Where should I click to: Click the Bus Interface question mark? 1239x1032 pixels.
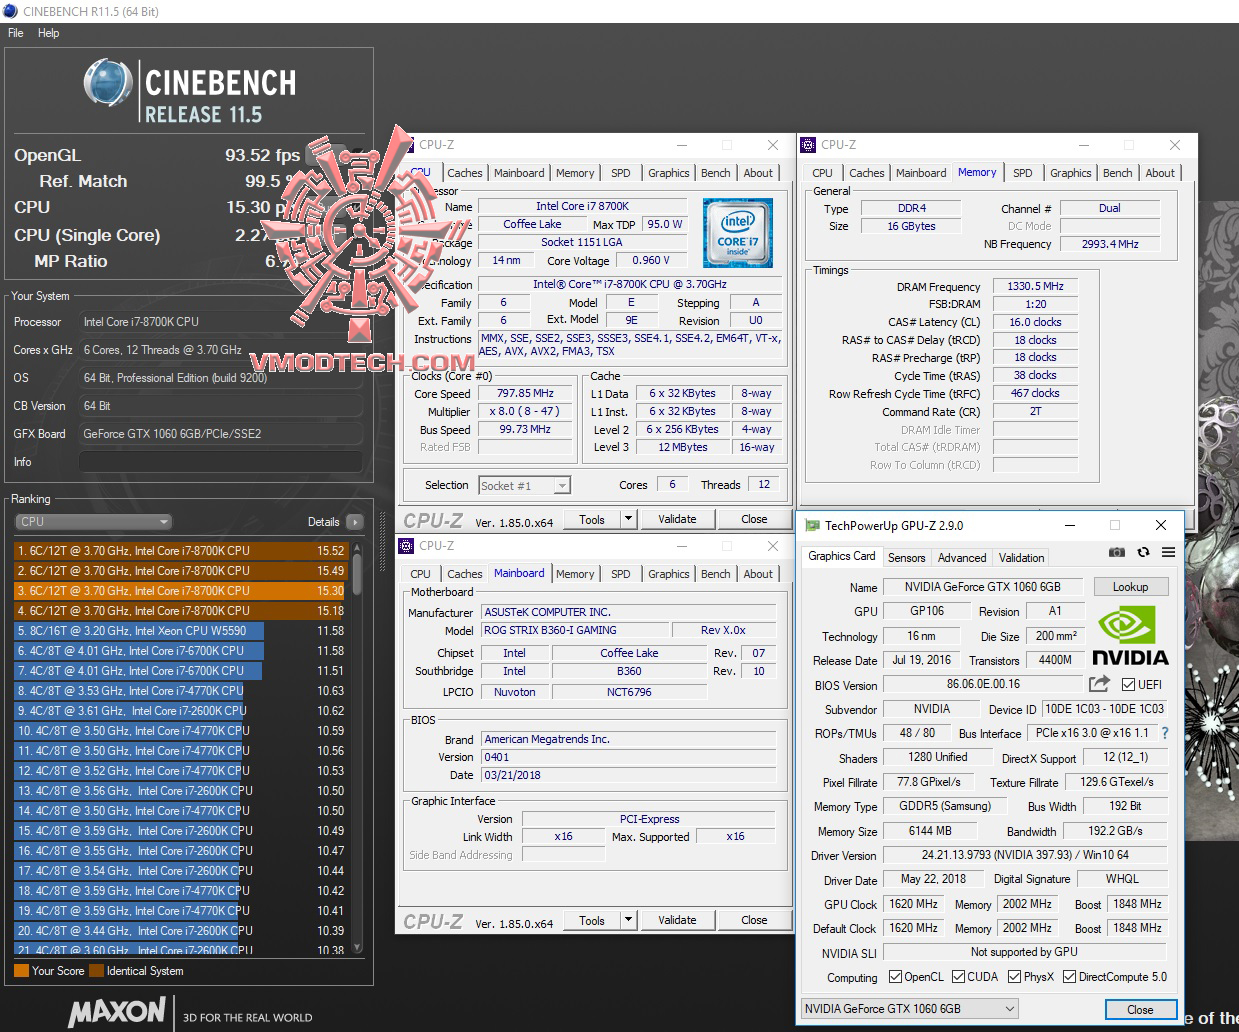tap(1164, 733)
